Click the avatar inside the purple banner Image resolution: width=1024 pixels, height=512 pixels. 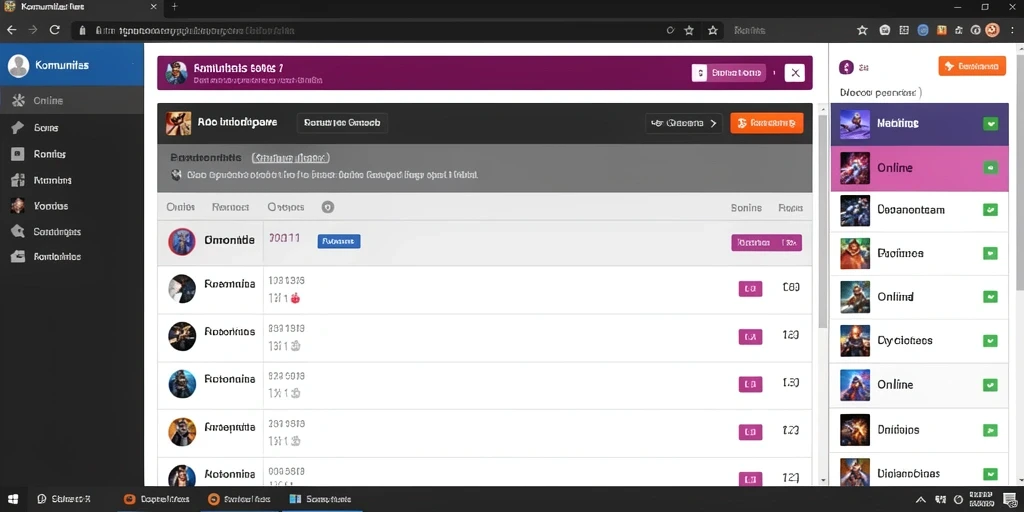pos(176,72)
